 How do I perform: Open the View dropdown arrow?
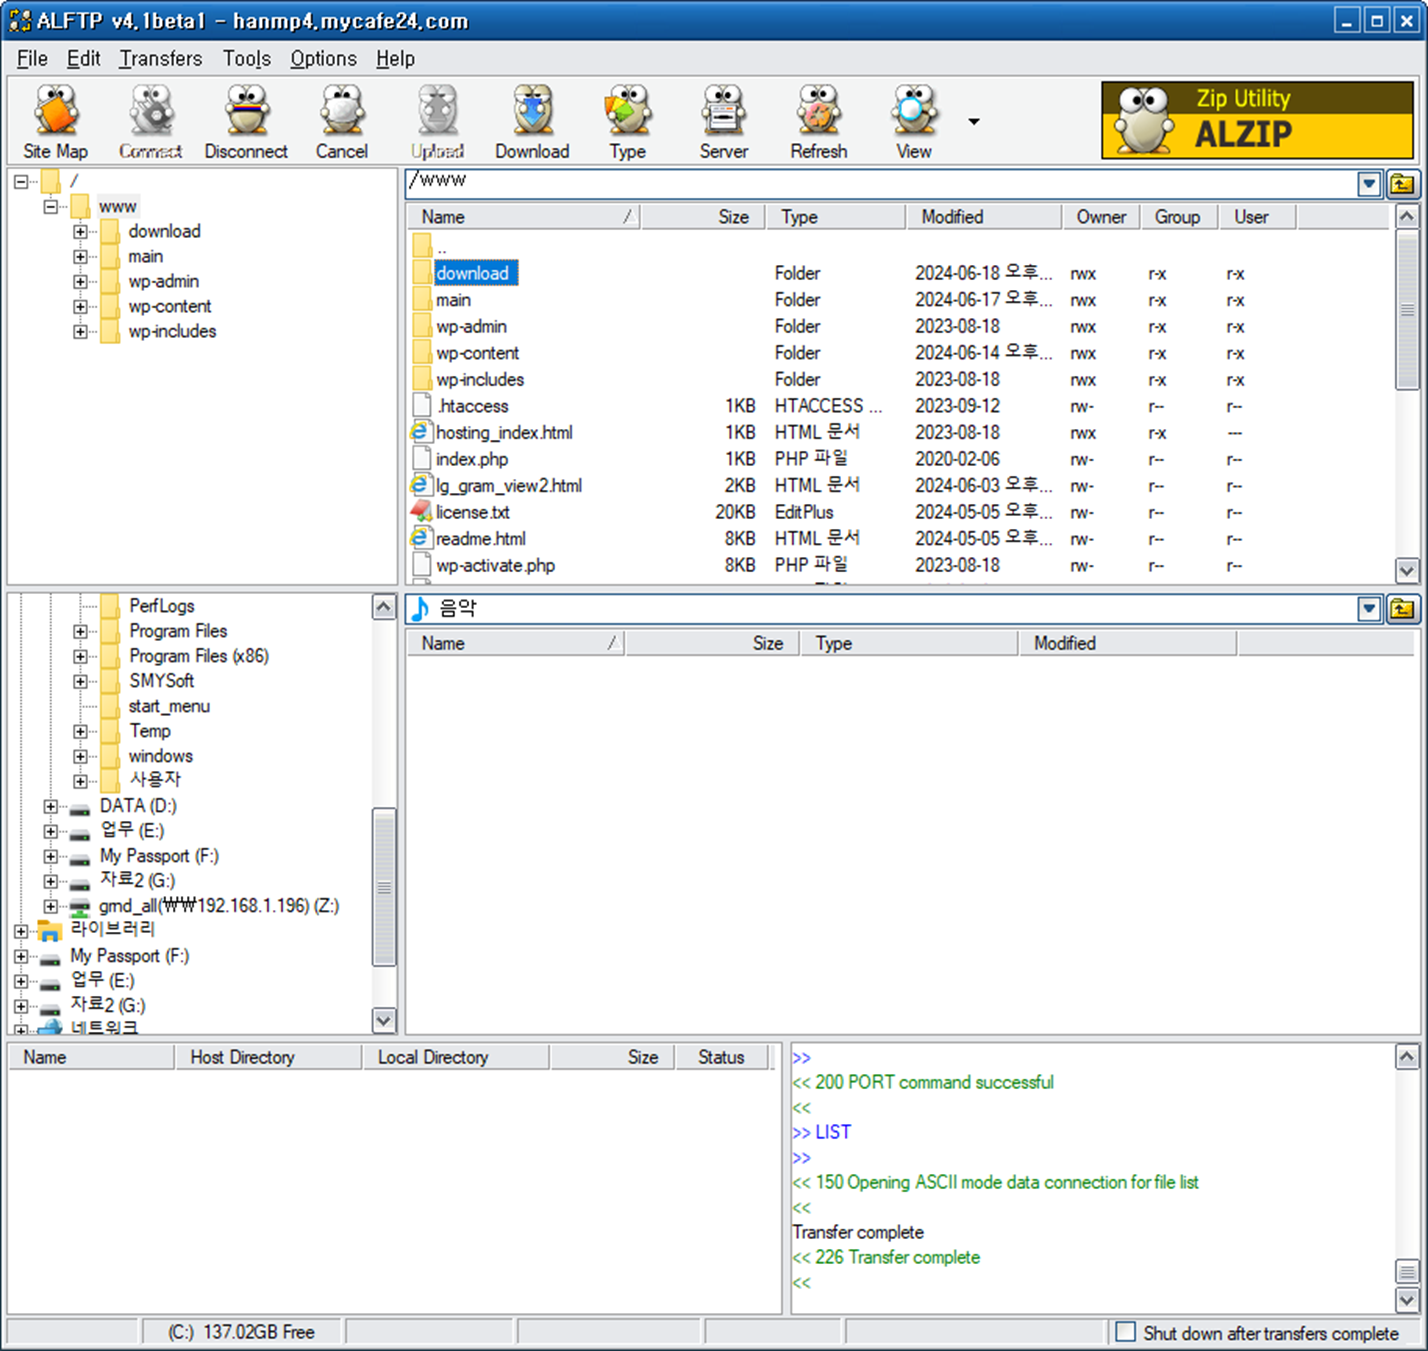(973, 120)
